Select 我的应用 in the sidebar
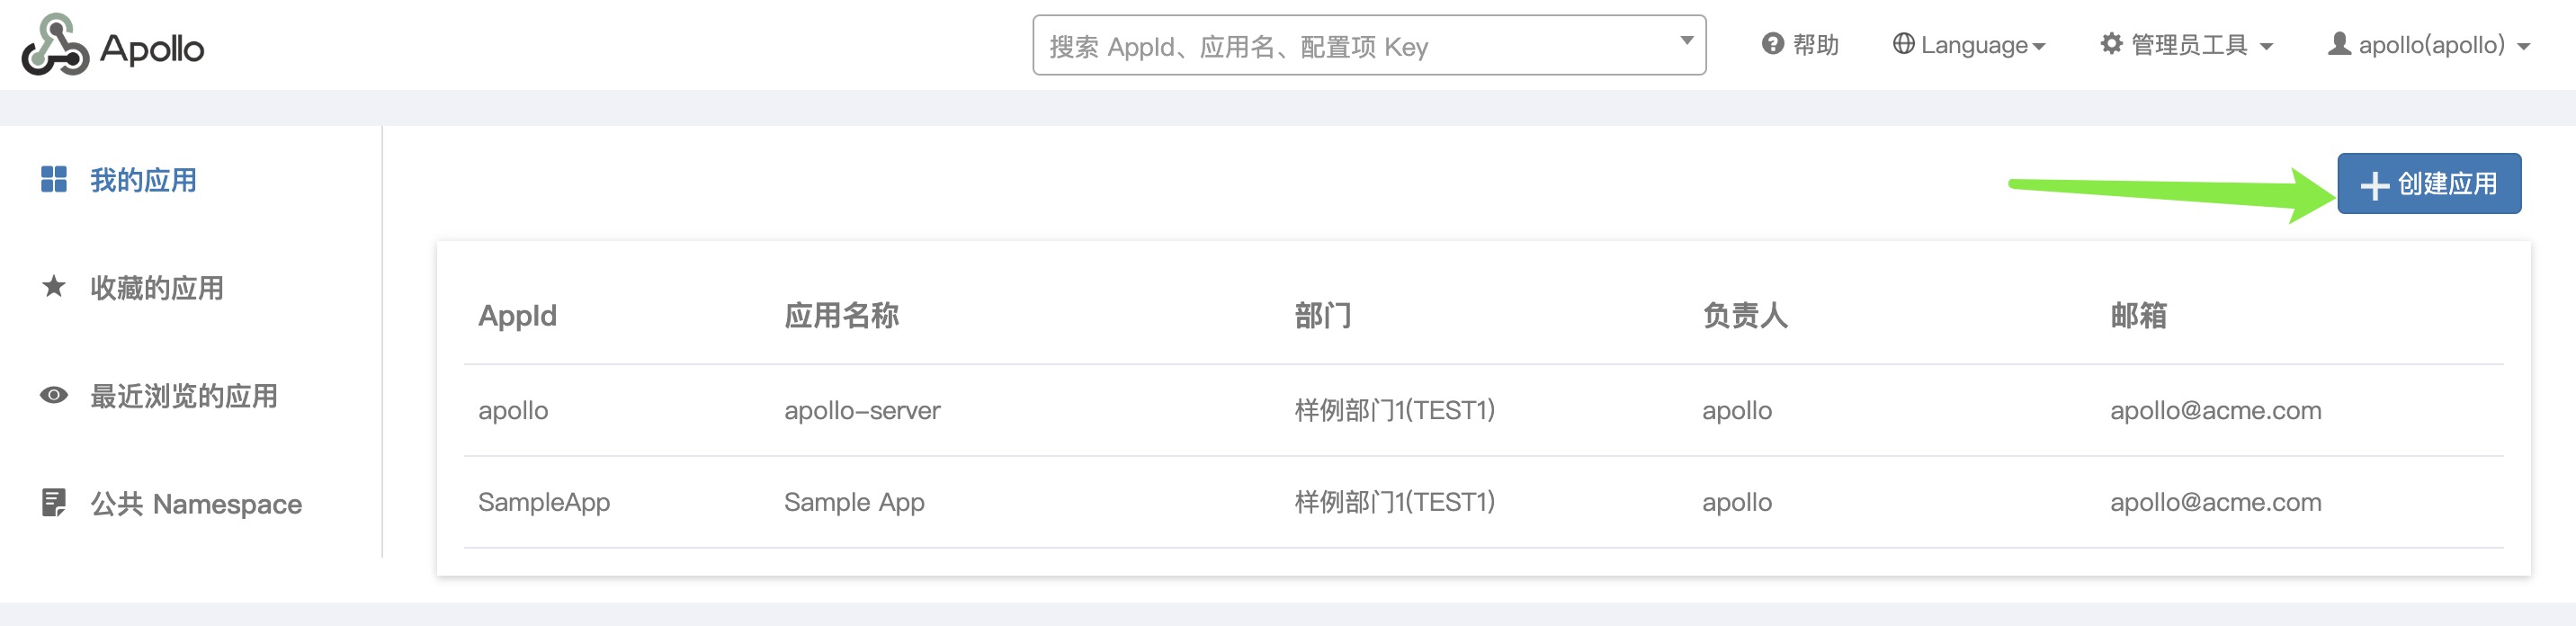Screen dimensions: 2576x626 click(143, 180)
